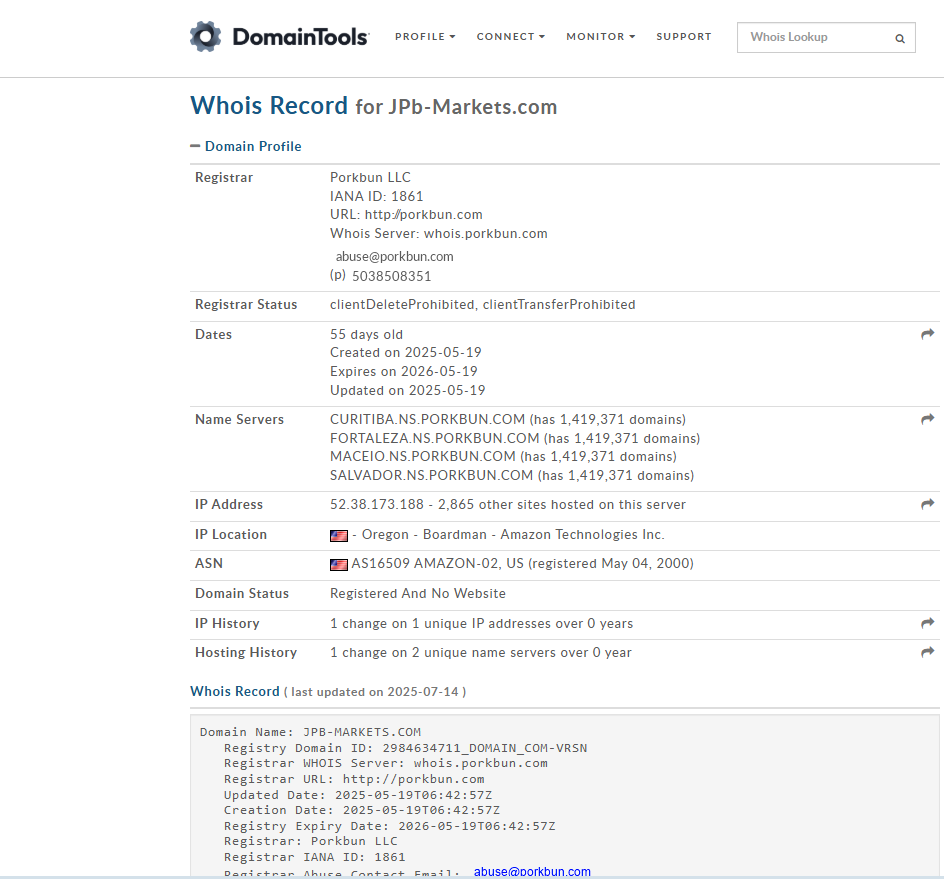The height and width of the screenshot is (879, 944).
Task: Click the US flag in IP Location row
Action: click(x=339, y=535)
